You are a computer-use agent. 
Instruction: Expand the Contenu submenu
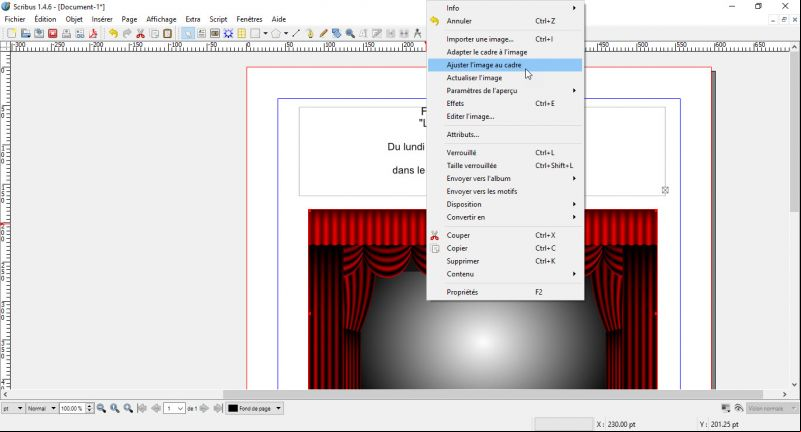pos(505,274)
